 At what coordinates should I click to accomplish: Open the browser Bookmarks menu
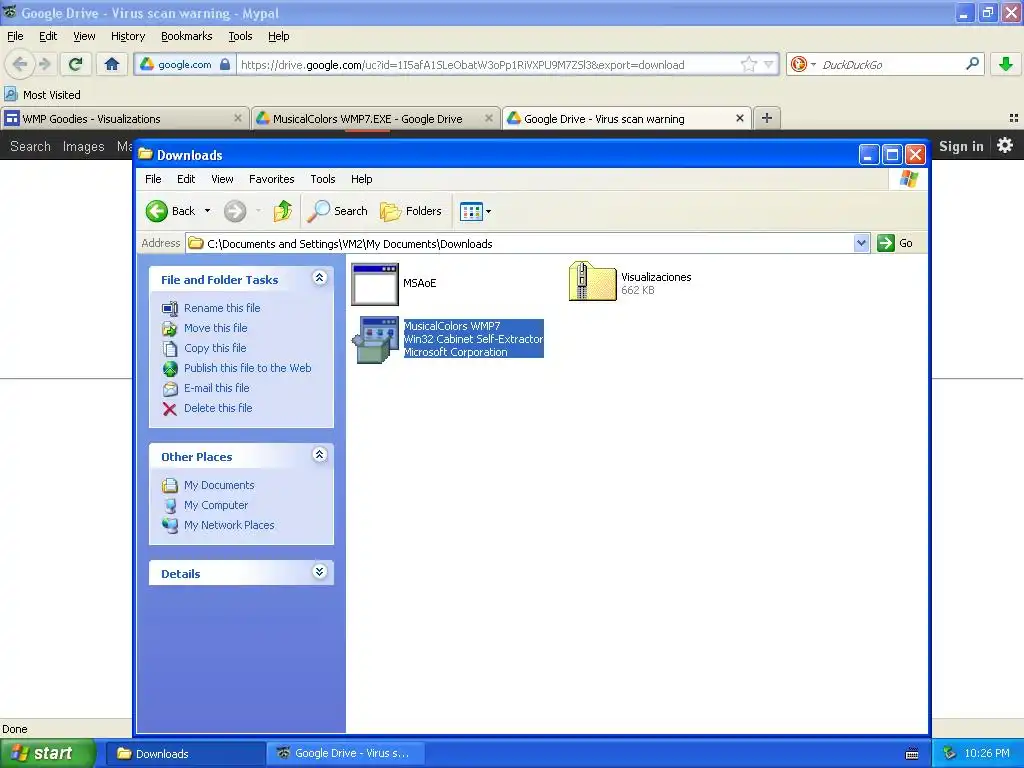(187, 36)
